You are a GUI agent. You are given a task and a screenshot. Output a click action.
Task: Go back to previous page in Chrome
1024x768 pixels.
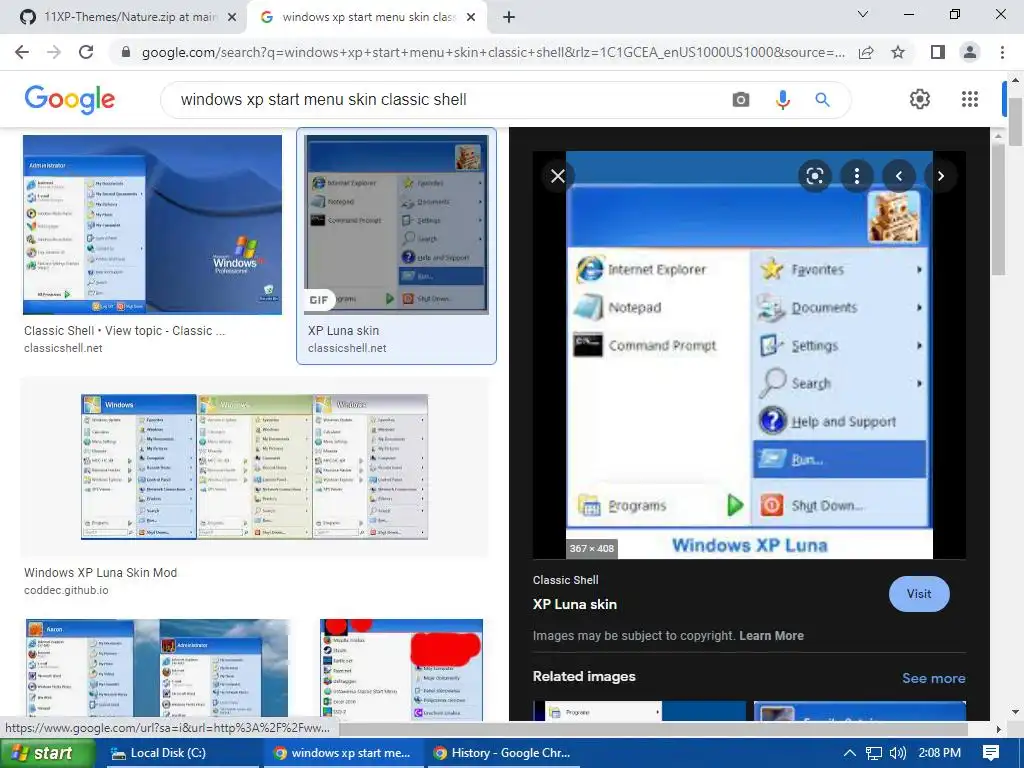pos(22,52)
